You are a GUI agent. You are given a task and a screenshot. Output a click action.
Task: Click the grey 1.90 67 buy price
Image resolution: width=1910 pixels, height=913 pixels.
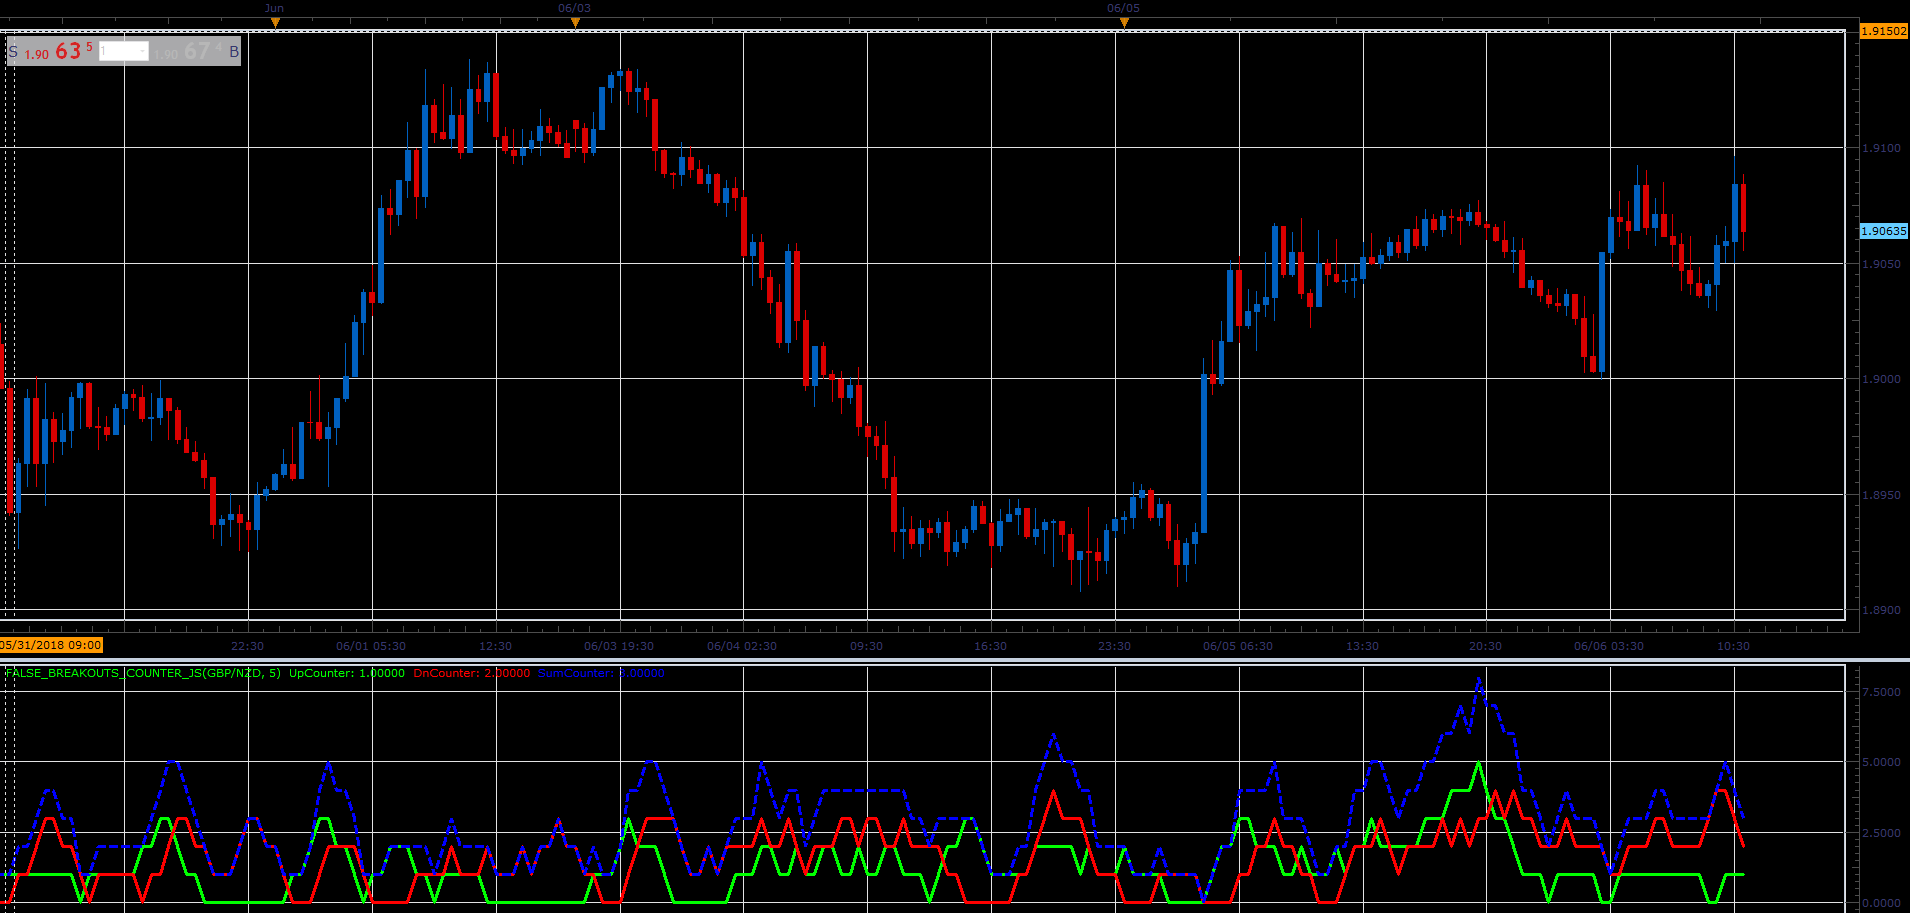188,51
